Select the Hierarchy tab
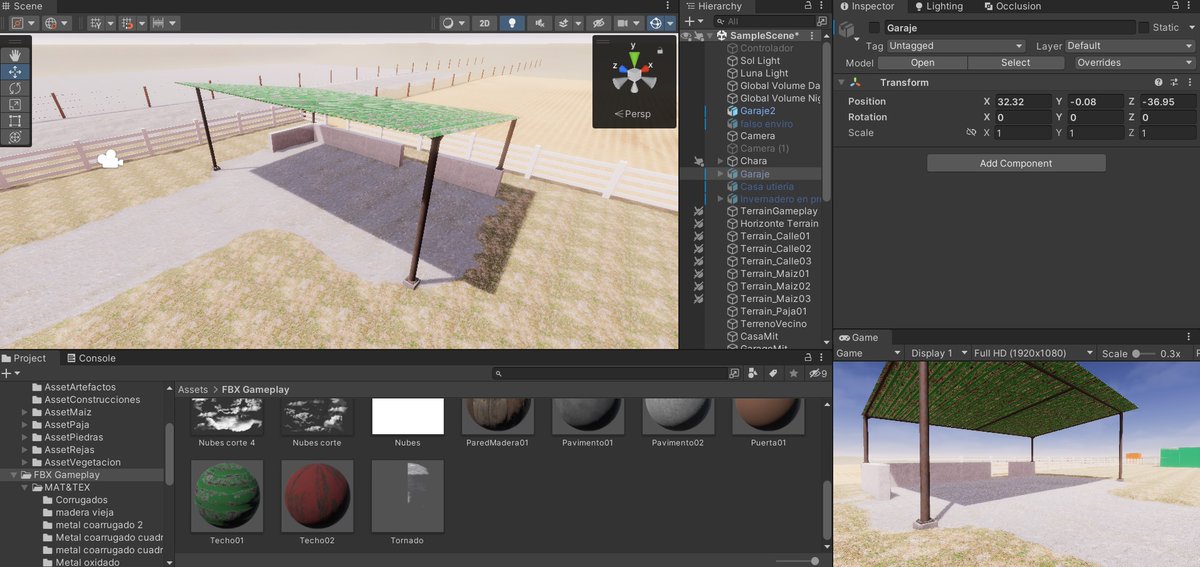 pyautogui.click(x=713, y=6)
